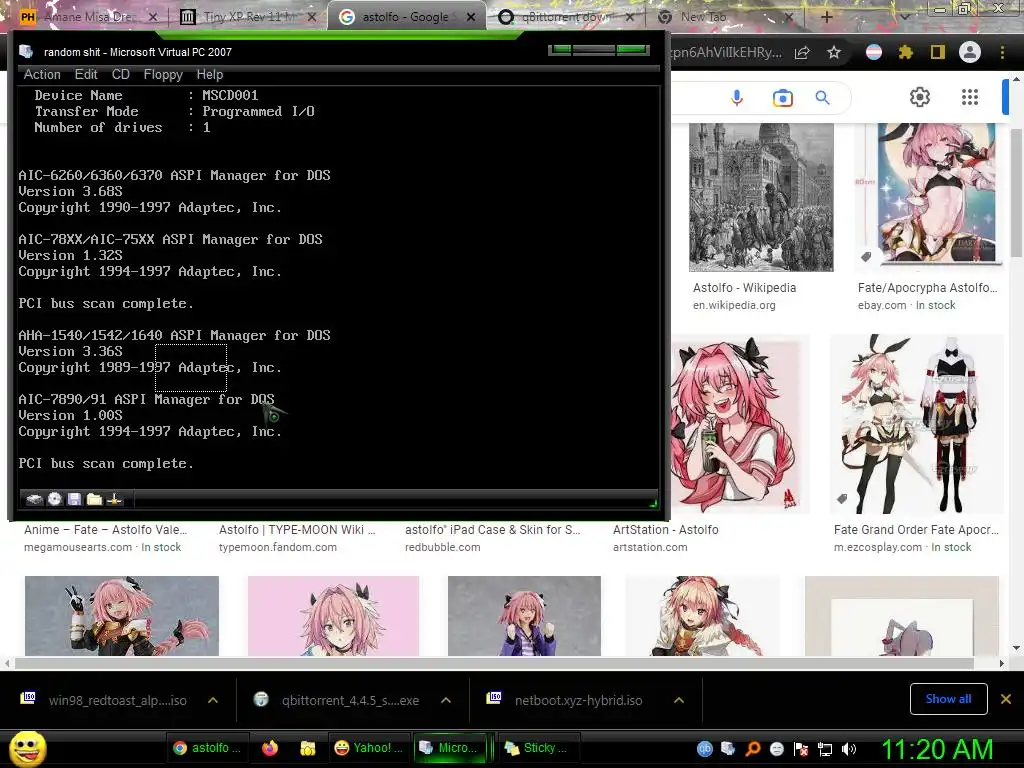
Task: Expand netboot.xyz-hybrid.iso download options chevron
Action: 679,700
